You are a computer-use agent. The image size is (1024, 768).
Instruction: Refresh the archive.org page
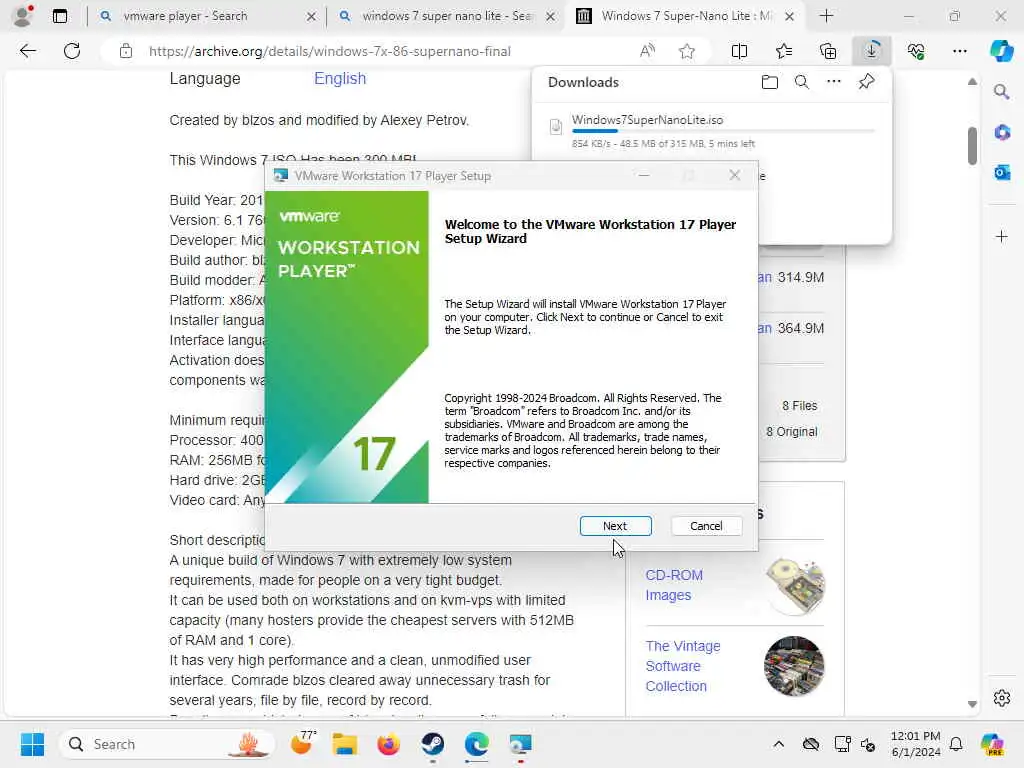tap(72, 51)
